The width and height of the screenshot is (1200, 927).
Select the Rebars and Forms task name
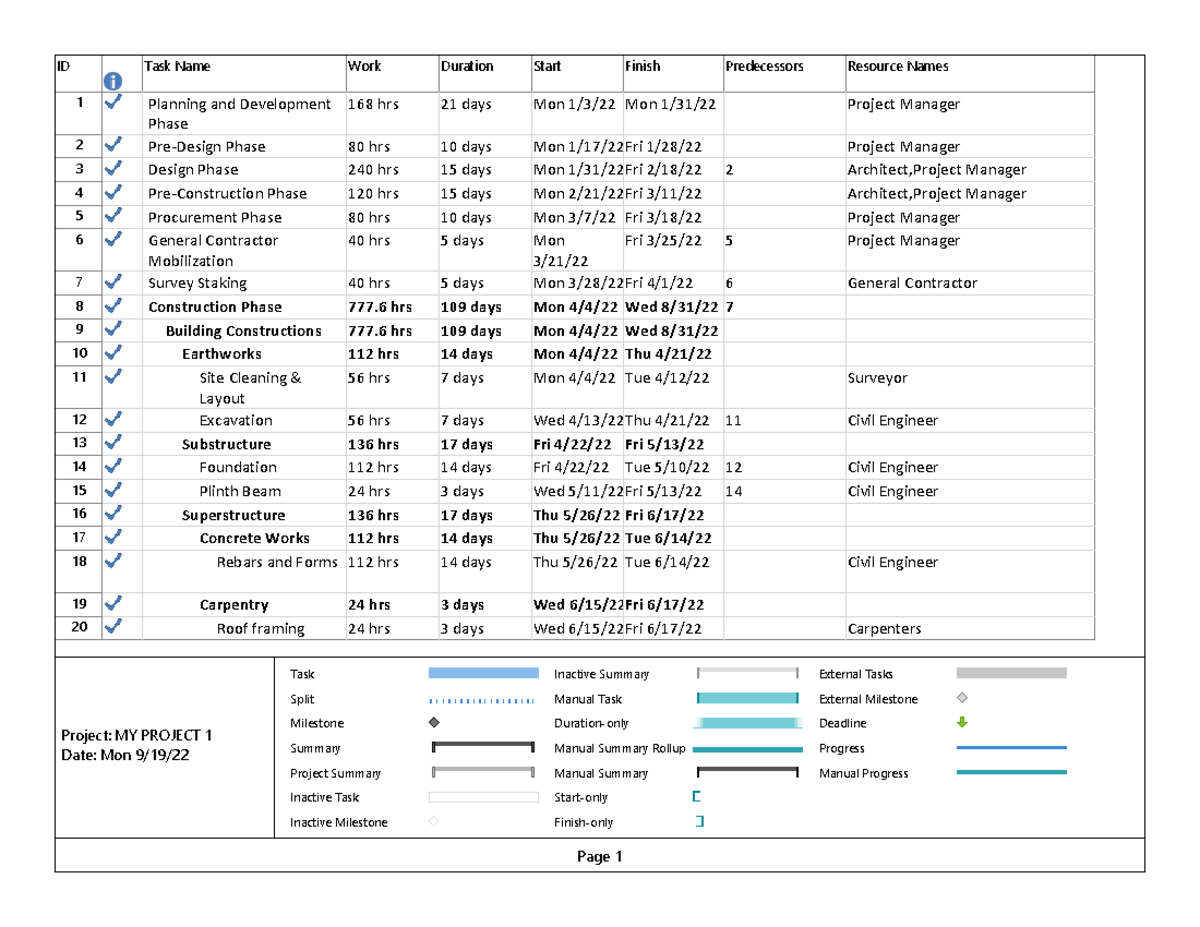[x=277, y=562]
